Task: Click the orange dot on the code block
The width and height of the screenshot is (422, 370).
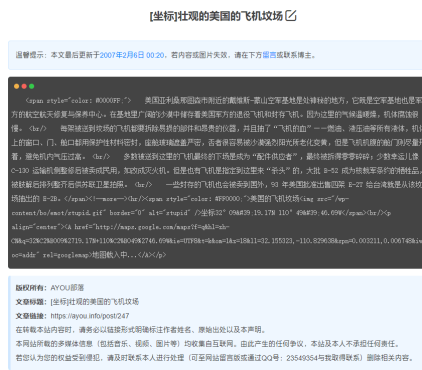Action: point(16,86)
